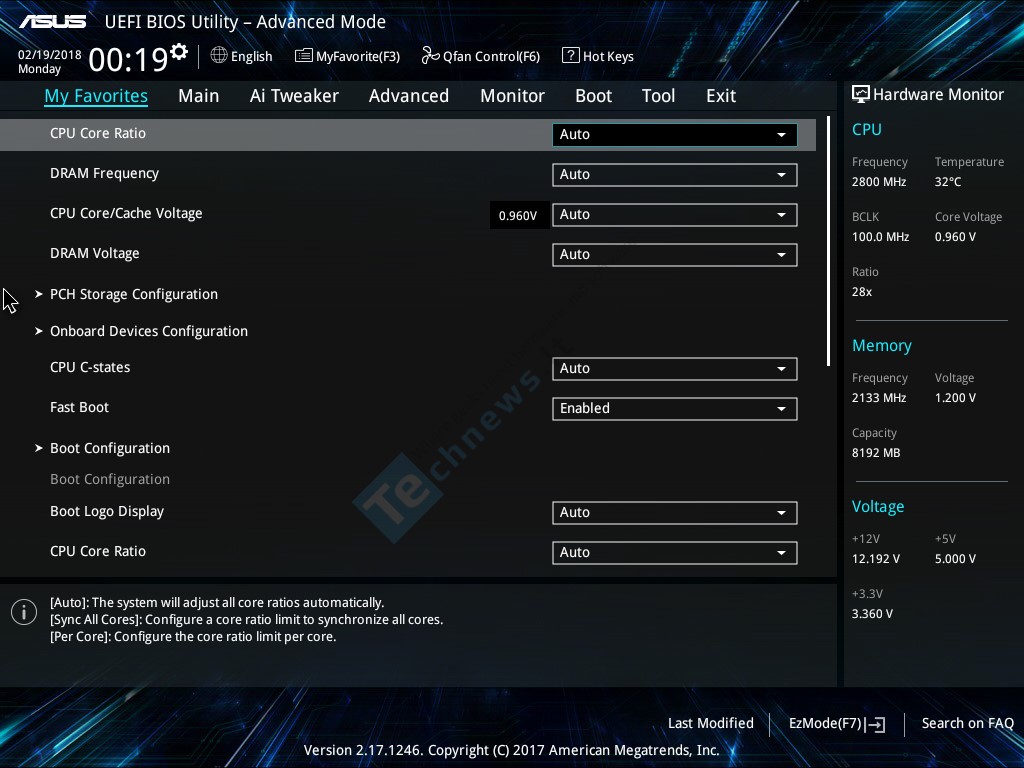This screenshot has height=768, width=1024.
Task: Click the 0.960V value beside CPU Core/Cache Voltage
Action: pos(518,216)
